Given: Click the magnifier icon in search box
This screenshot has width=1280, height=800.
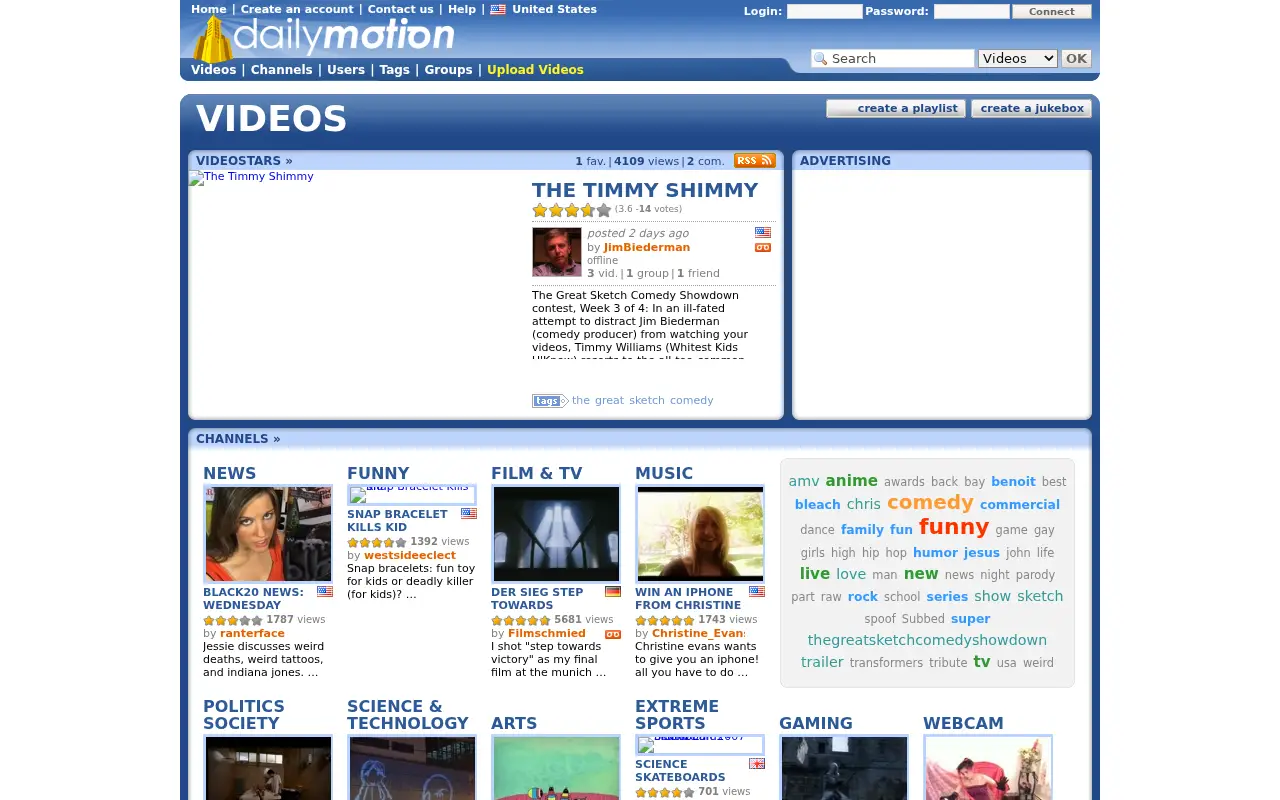Looking at the screenshot, I should 821,59.
